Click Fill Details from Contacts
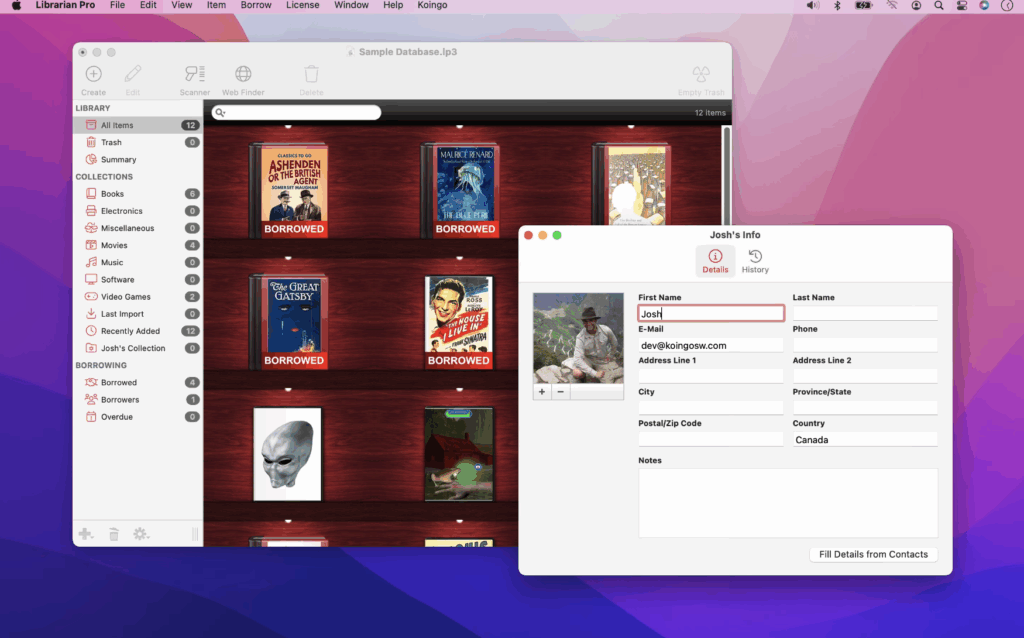 (872, 553)
